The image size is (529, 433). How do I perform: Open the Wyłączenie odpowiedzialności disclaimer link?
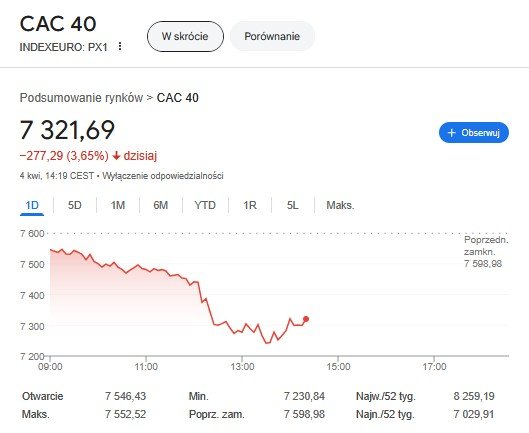click(x=163, y=176)
